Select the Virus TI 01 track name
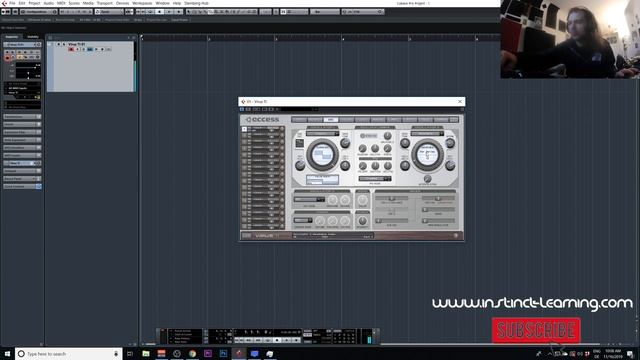 click(77, 44)
